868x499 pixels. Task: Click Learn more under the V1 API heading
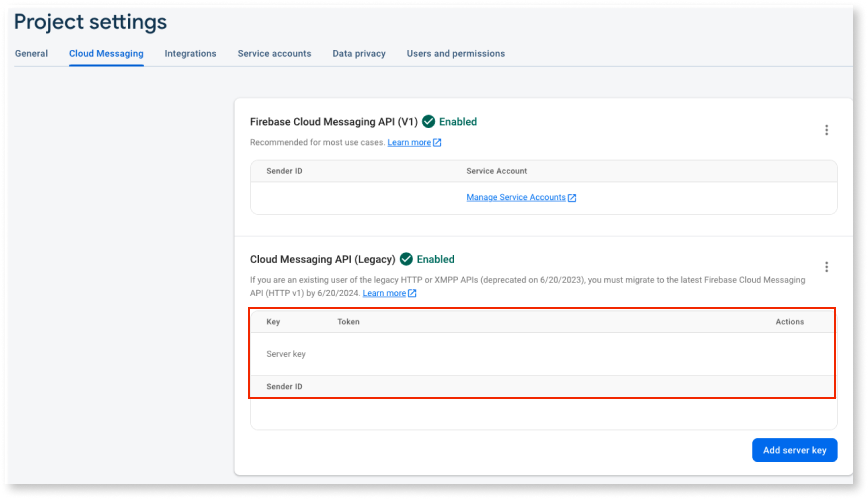pos(409,143)
